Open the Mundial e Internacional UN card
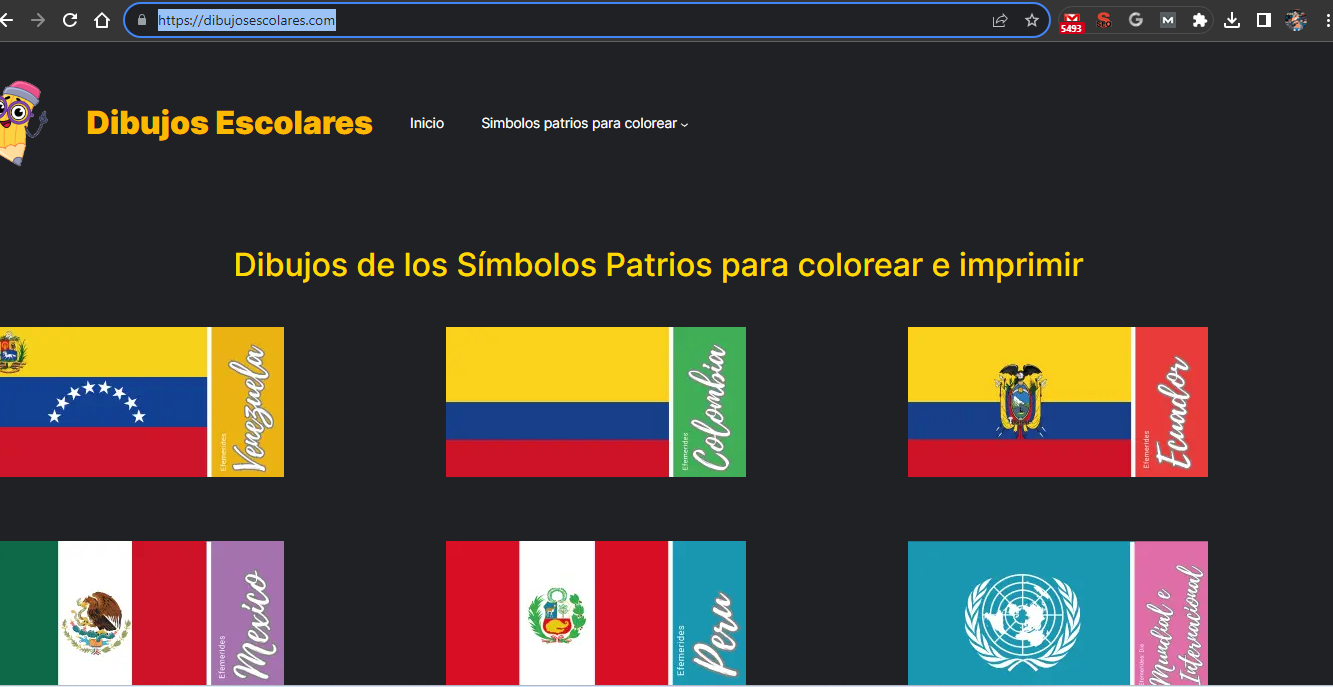The width and height of the screenshot is (1333, 687). click(x=1058, y=613)
